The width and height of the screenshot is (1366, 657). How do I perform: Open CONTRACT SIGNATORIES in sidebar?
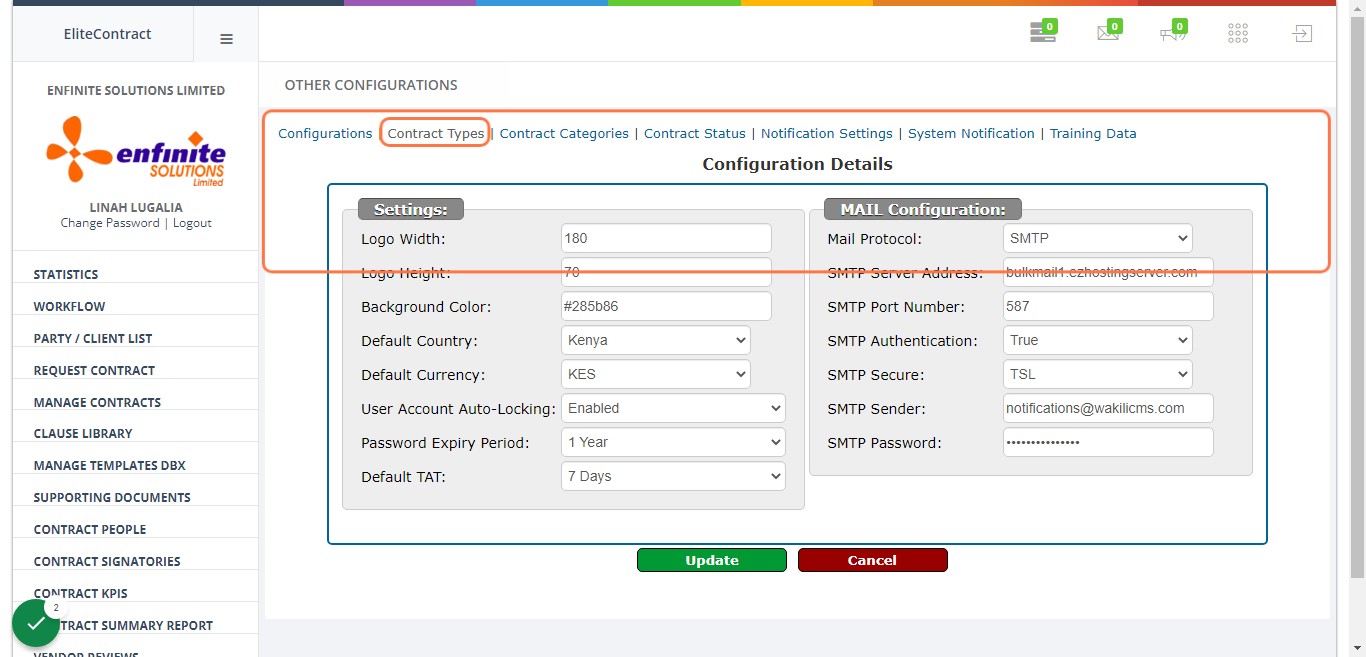point(107,561)
